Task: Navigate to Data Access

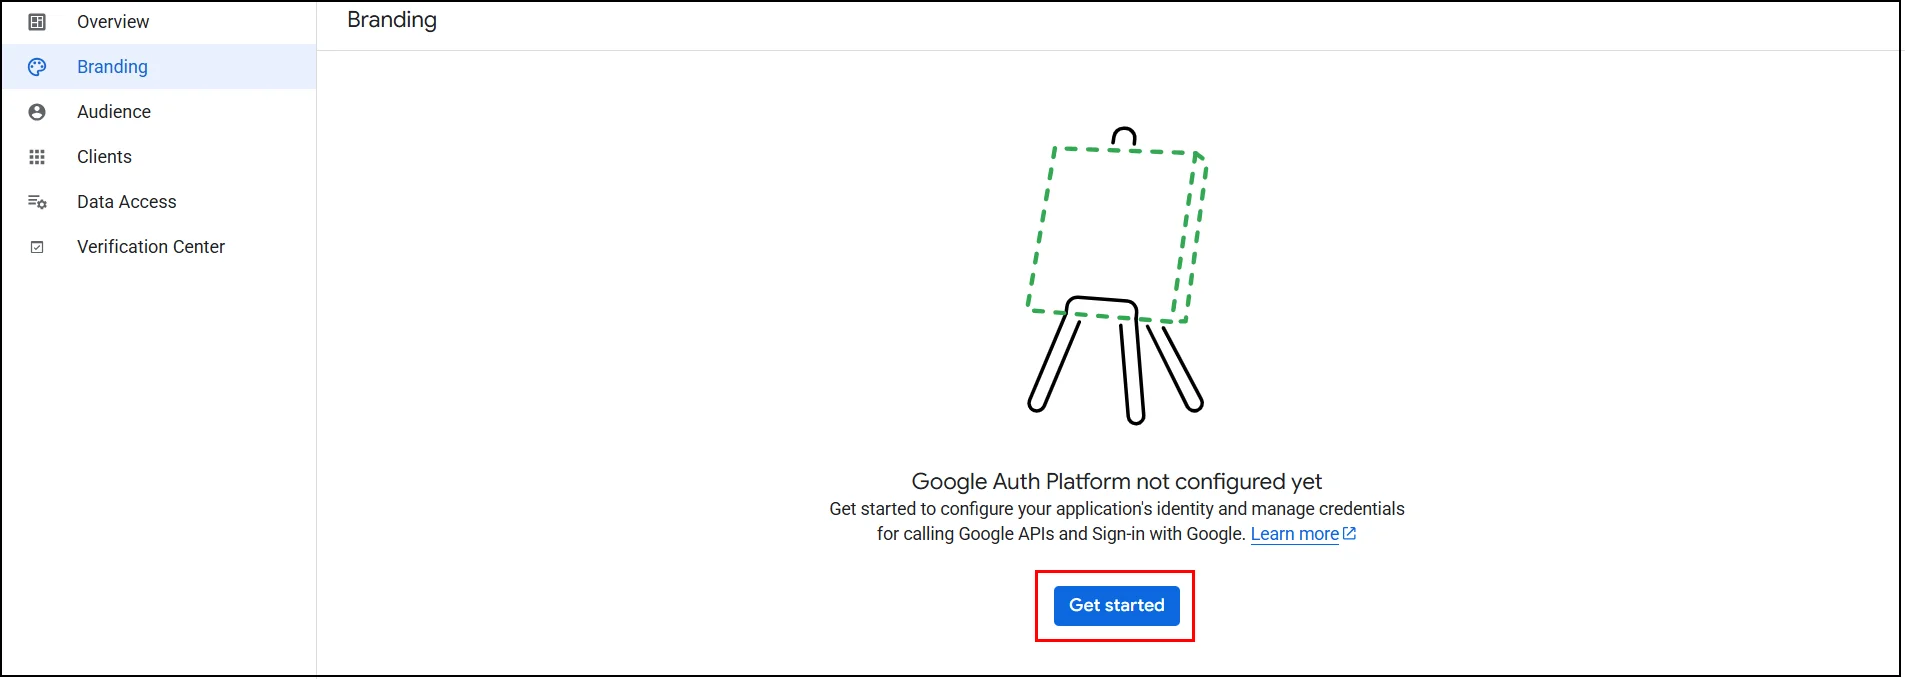Action: pos(159,202)
